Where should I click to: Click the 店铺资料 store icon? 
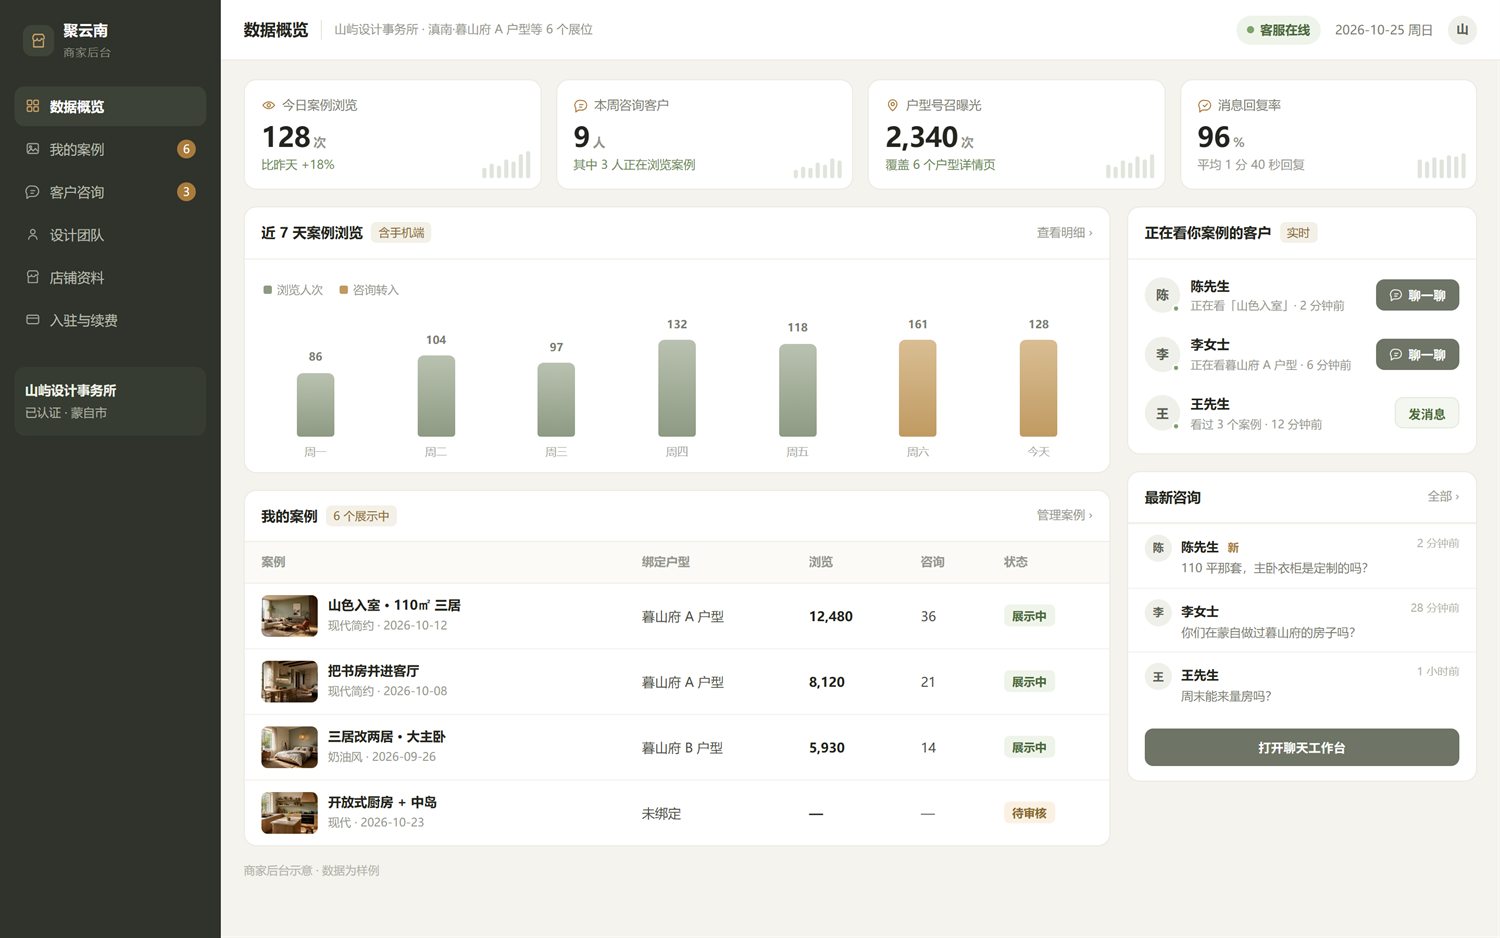coord(33,277)
